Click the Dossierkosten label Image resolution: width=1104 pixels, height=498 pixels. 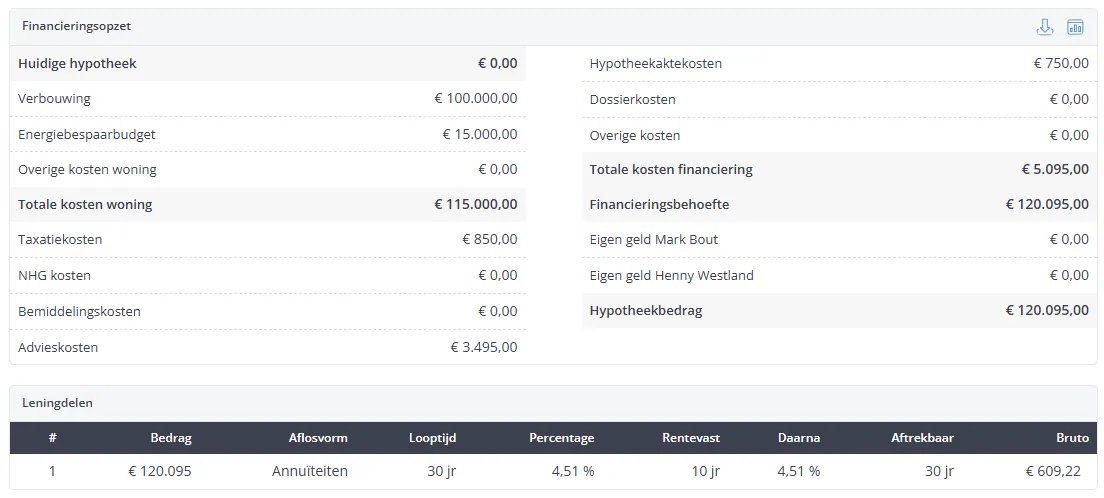(x=633, y=99)
